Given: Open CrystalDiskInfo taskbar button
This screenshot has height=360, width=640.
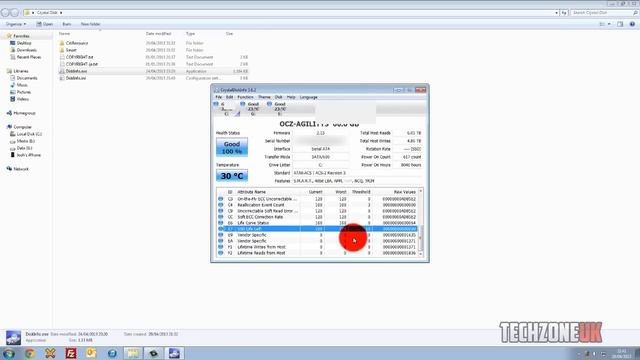Looking at the screenshot, I should pyautogui.click(x=175, y=353).
